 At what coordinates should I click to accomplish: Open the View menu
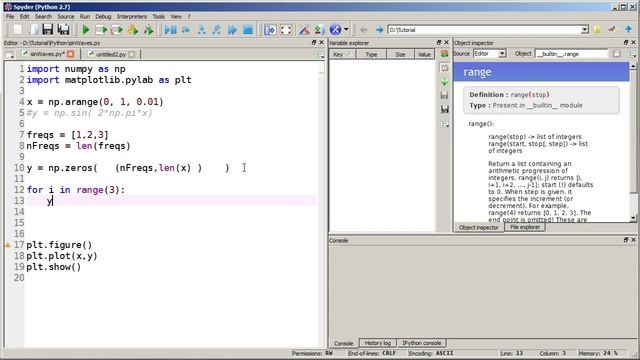[x=176, y=16]
